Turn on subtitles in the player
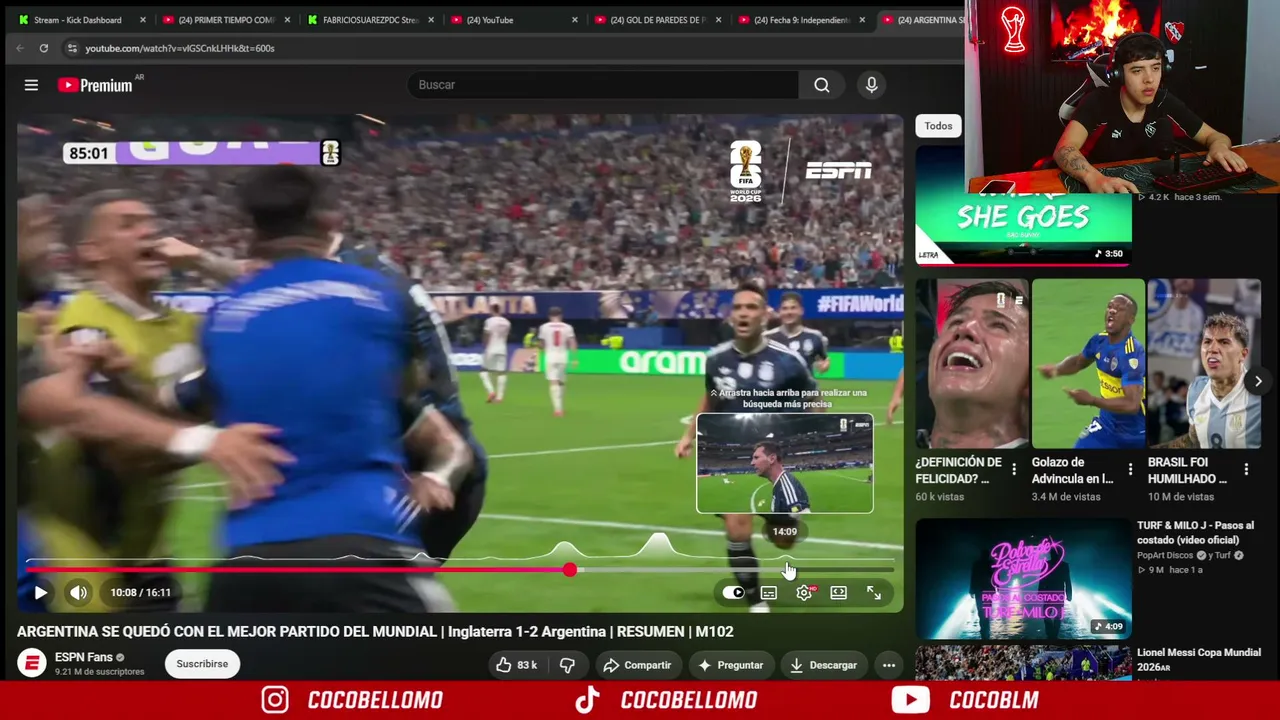This screenshot has width=1280, height=720. pyautogui.click(x=768, y=593)
